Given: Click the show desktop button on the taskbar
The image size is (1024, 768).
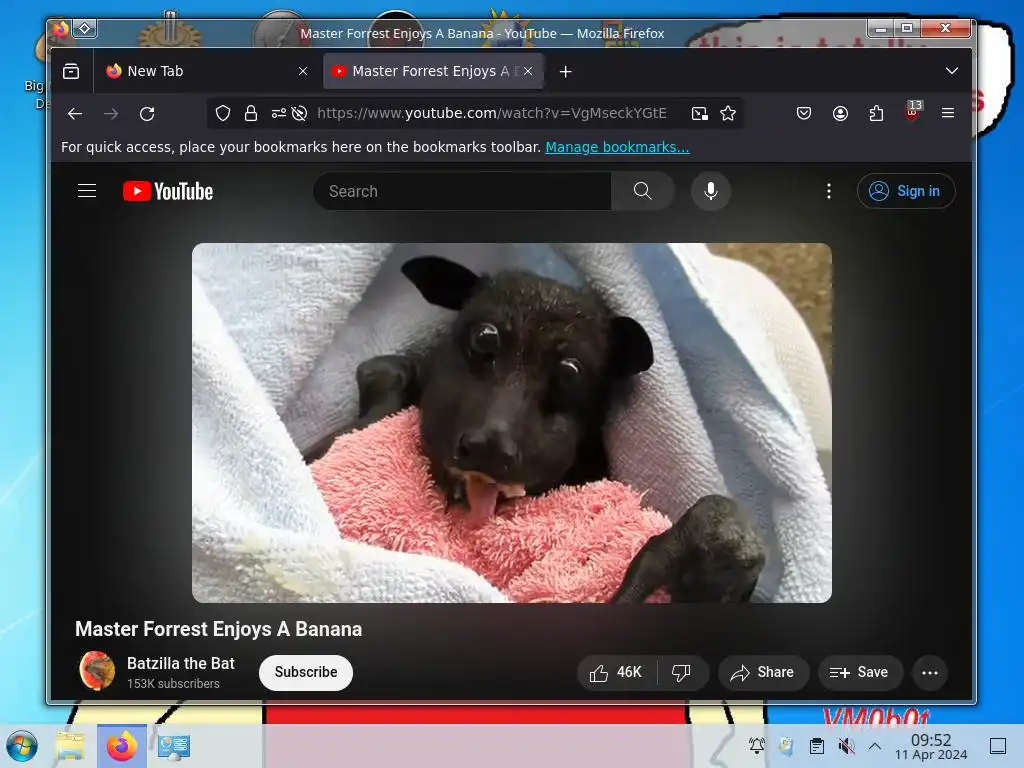Looking at the screenshot, I should (x=998, y=746).
